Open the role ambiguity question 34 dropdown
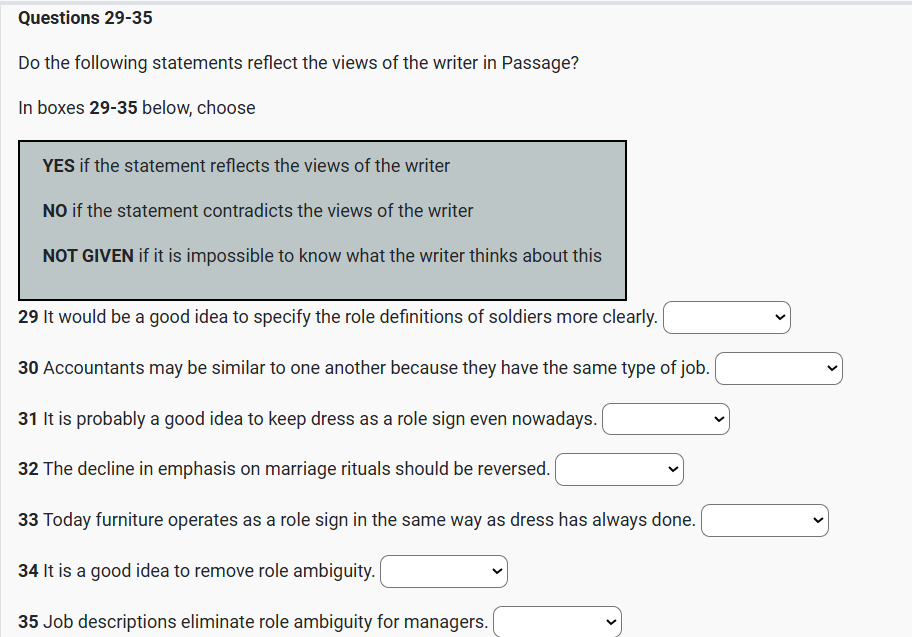Image resolution: width=912 pixels, height=637 pixels. click(x=444, y=572)
